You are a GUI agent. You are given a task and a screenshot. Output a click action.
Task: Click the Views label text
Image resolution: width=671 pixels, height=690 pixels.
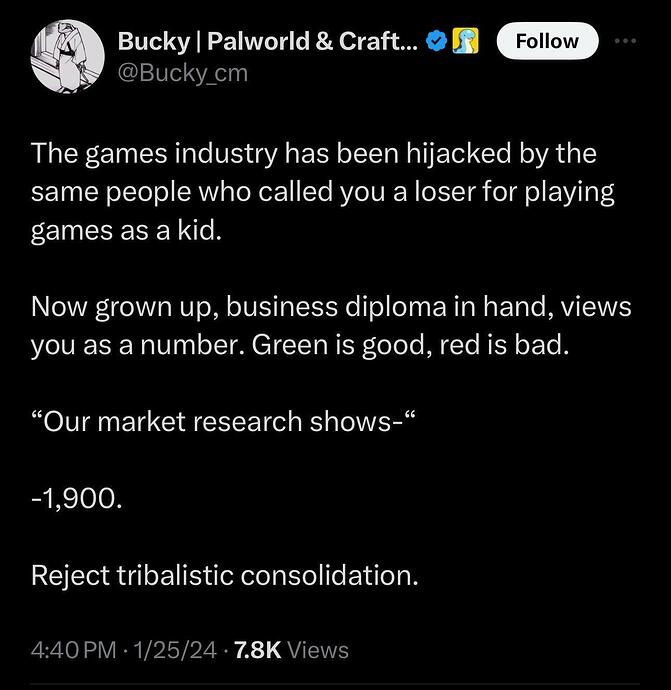tap(318, 650)
